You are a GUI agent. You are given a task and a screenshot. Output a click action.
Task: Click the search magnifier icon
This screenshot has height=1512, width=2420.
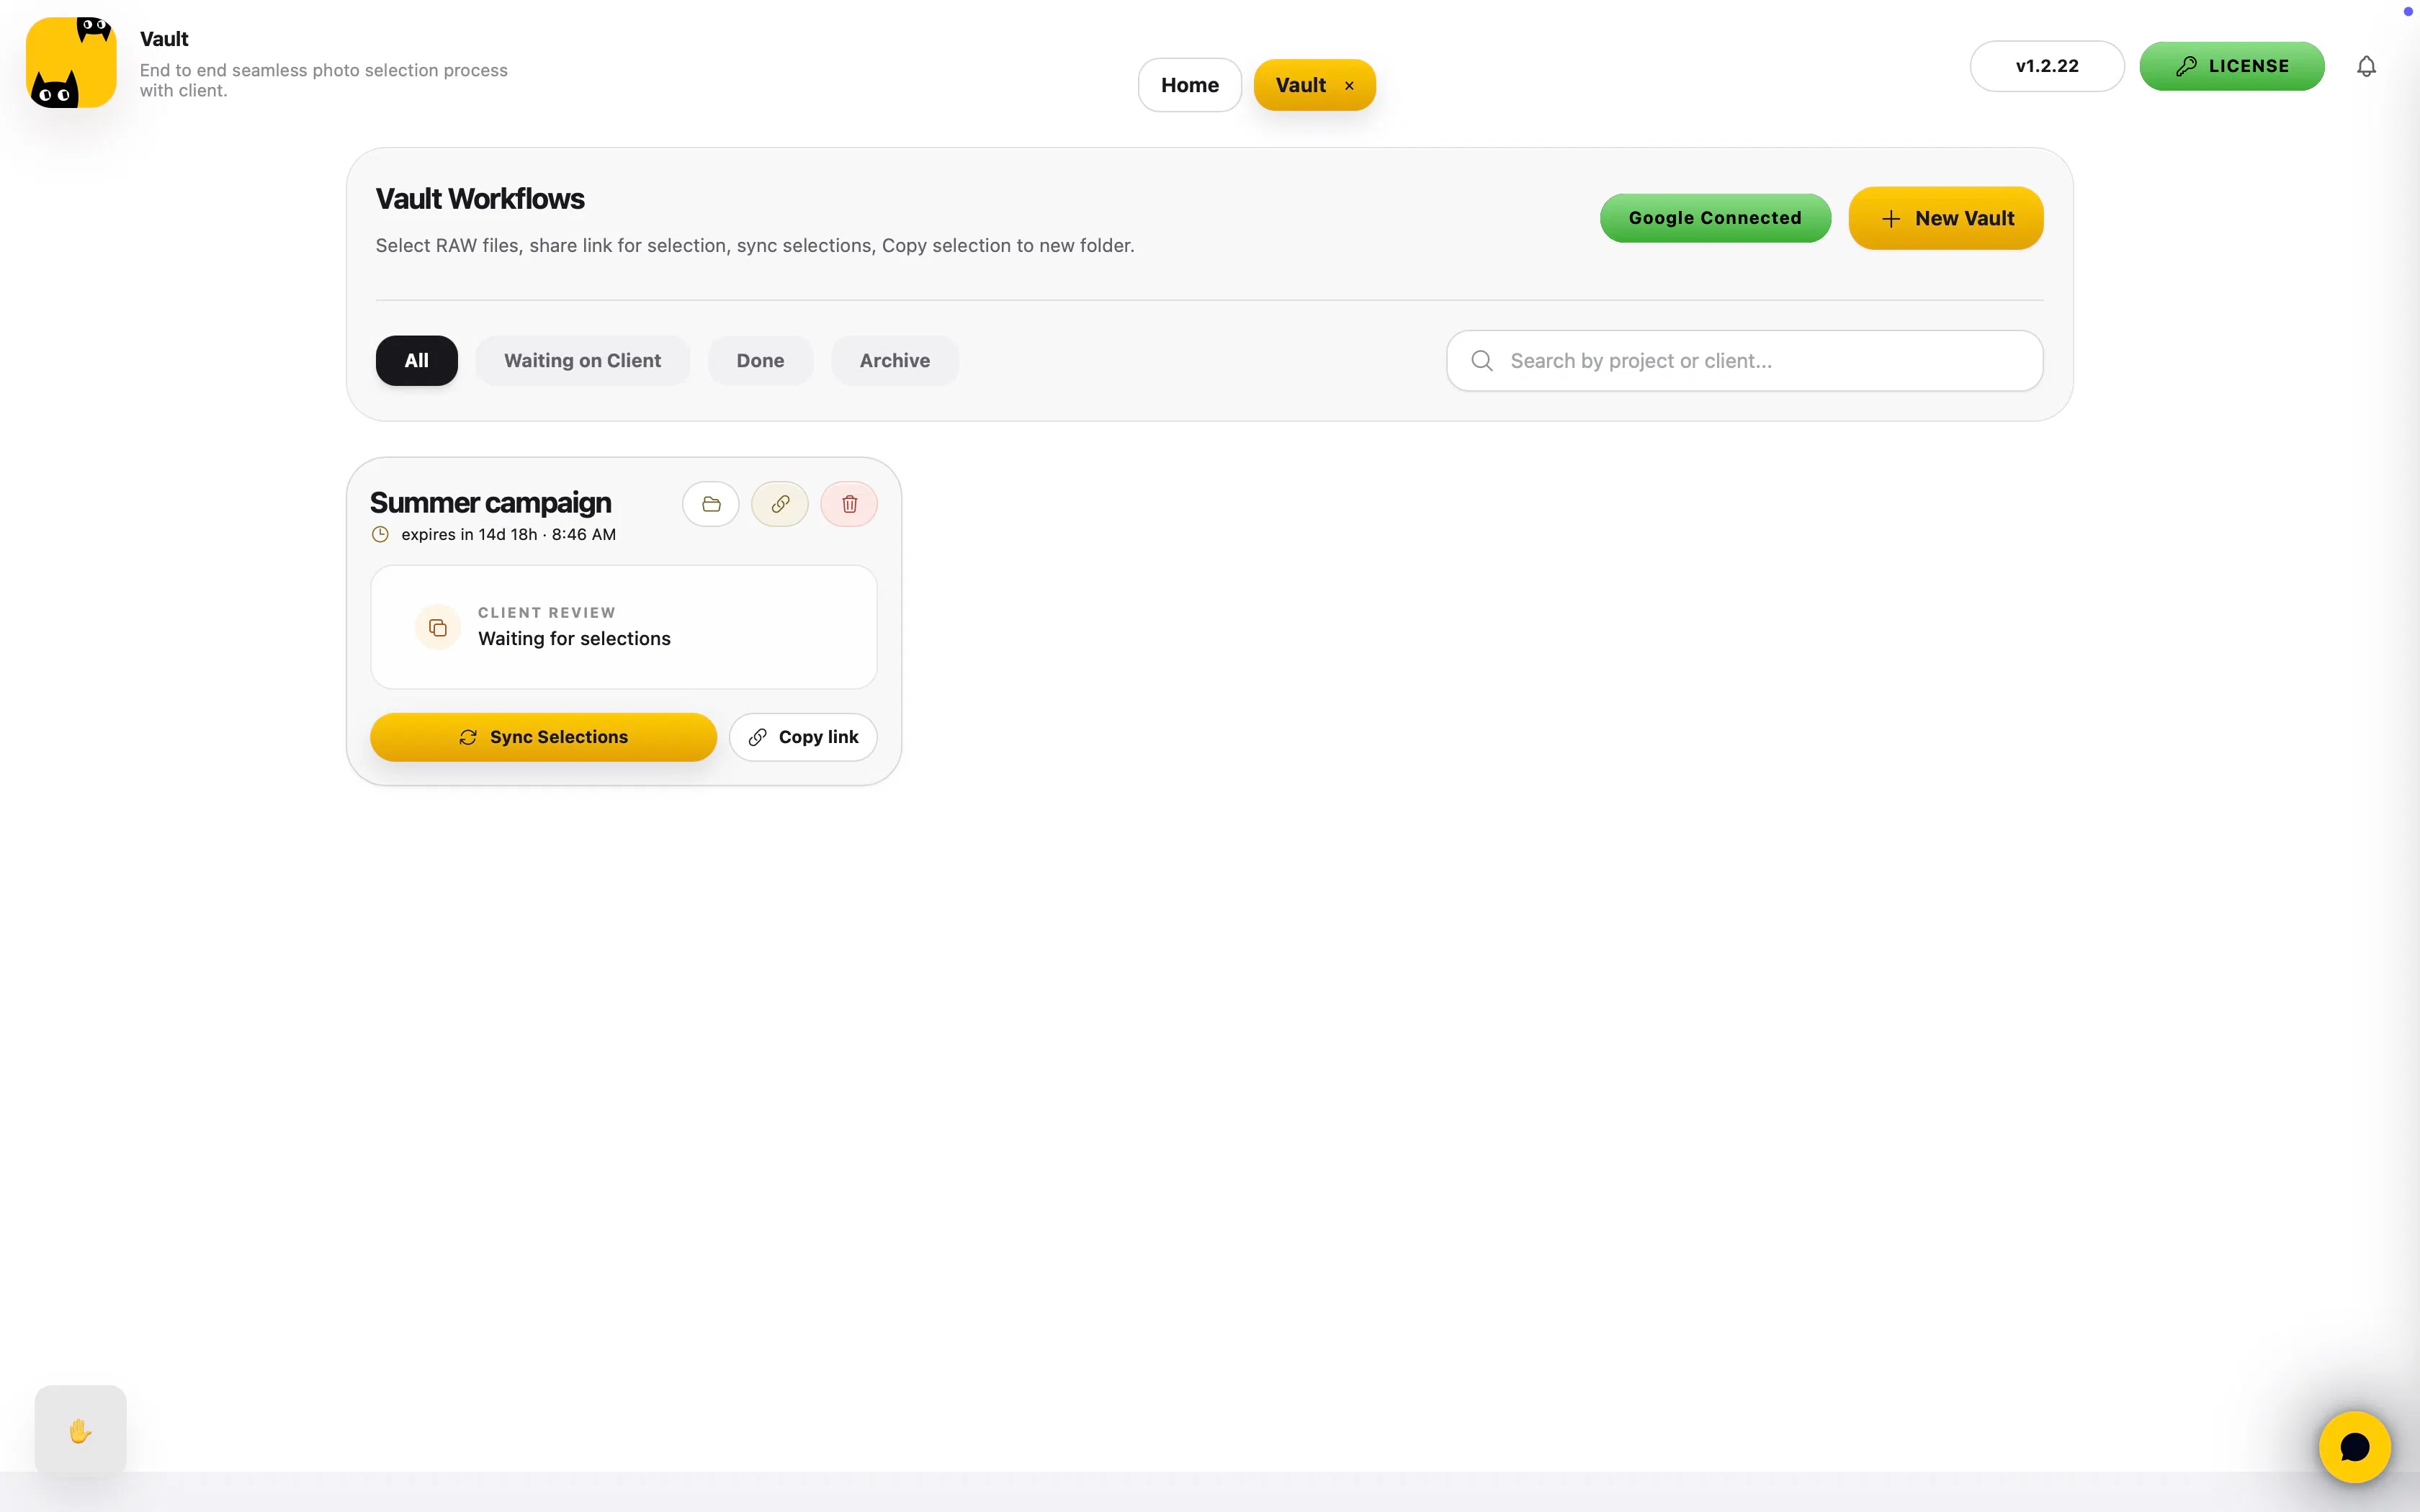(x=1482, y=361)
